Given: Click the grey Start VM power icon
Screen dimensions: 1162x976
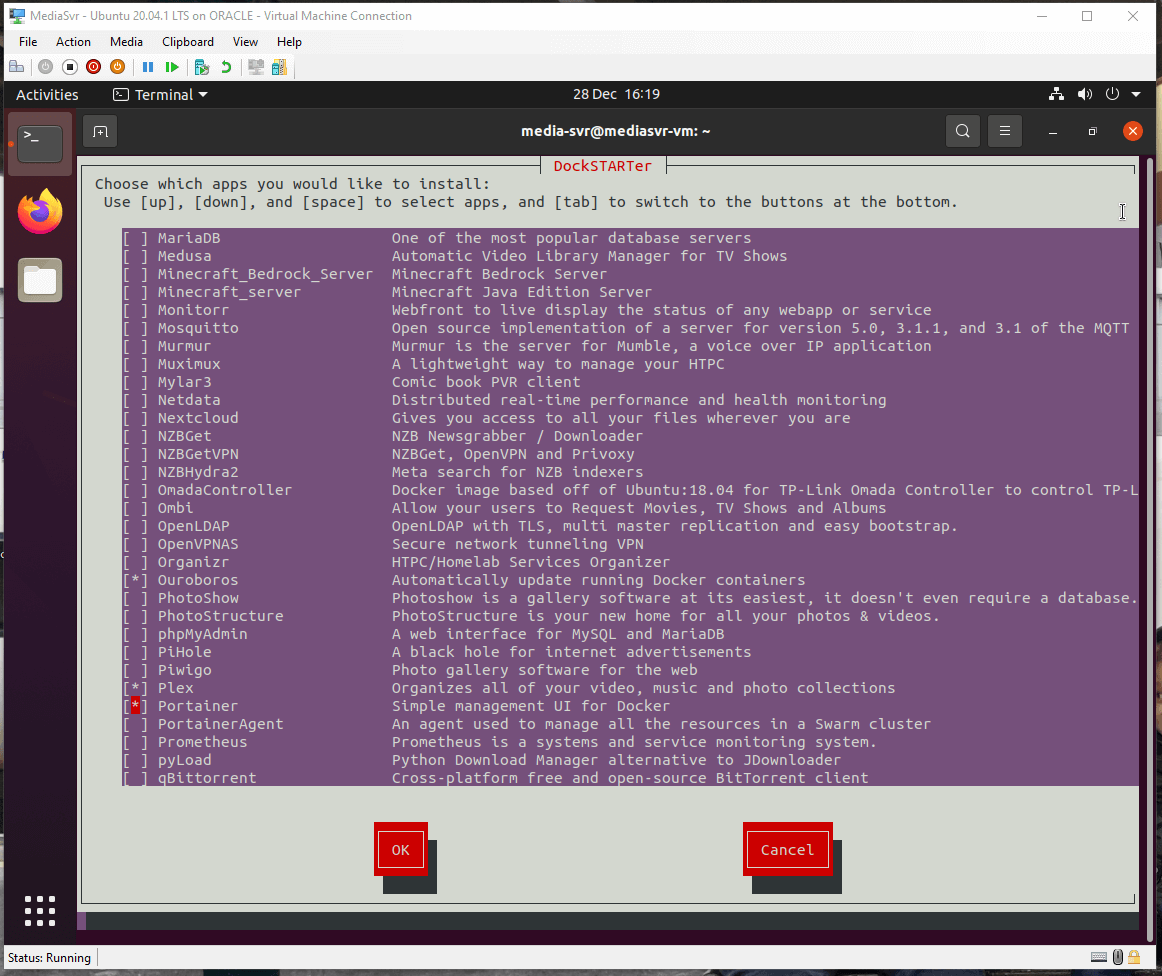Looking at the screenshot, I should point(45,67).
